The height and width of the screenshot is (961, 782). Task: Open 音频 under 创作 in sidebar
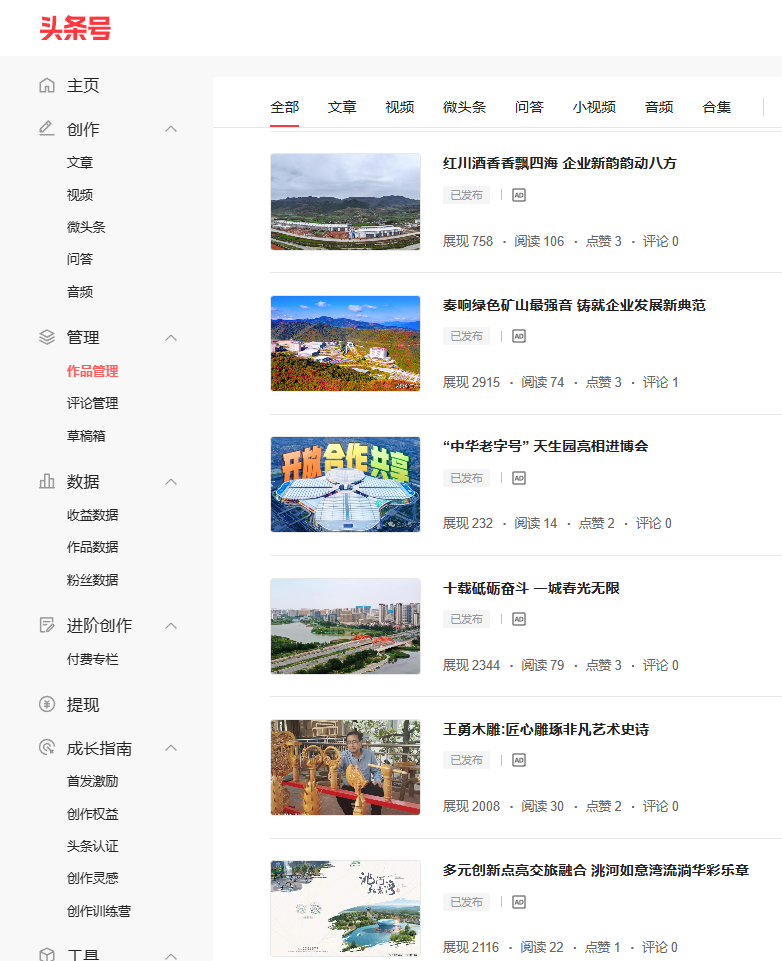[x=80, y=292]
